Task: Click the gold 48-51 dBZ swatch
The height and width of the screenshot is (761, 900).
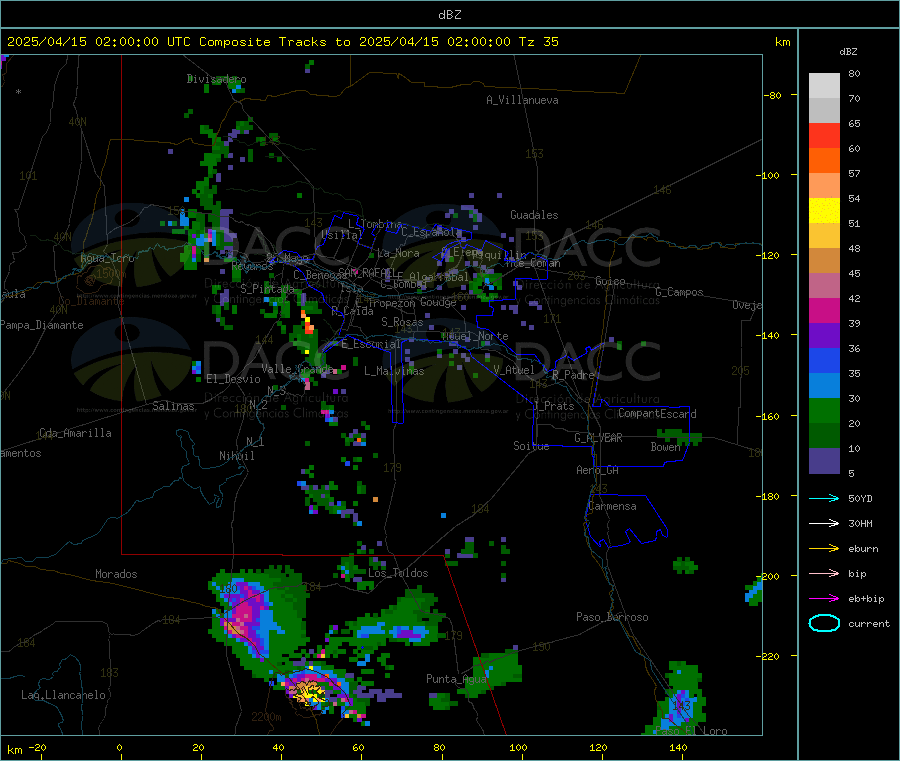Action: point(824,236)
